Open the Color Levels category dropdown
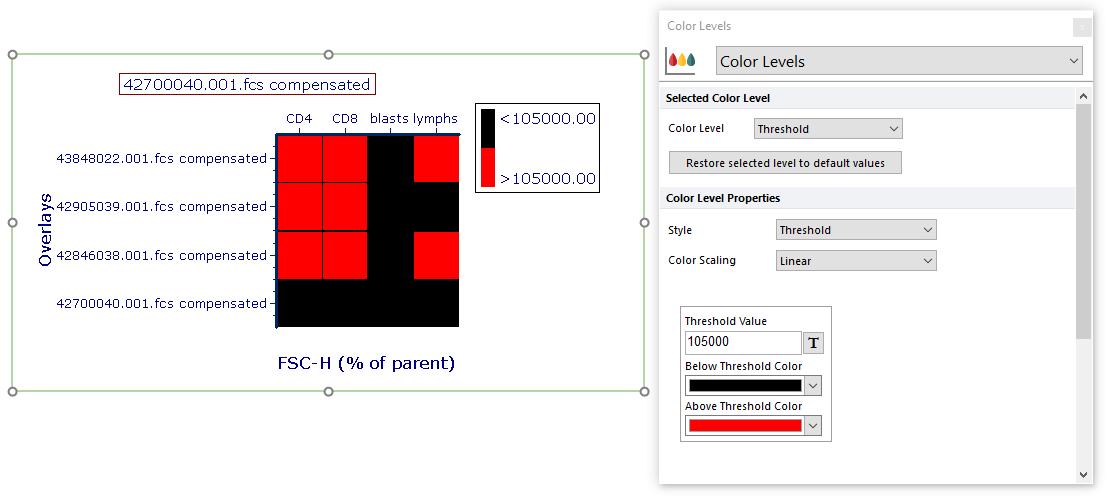 click(x=899, y=61)
